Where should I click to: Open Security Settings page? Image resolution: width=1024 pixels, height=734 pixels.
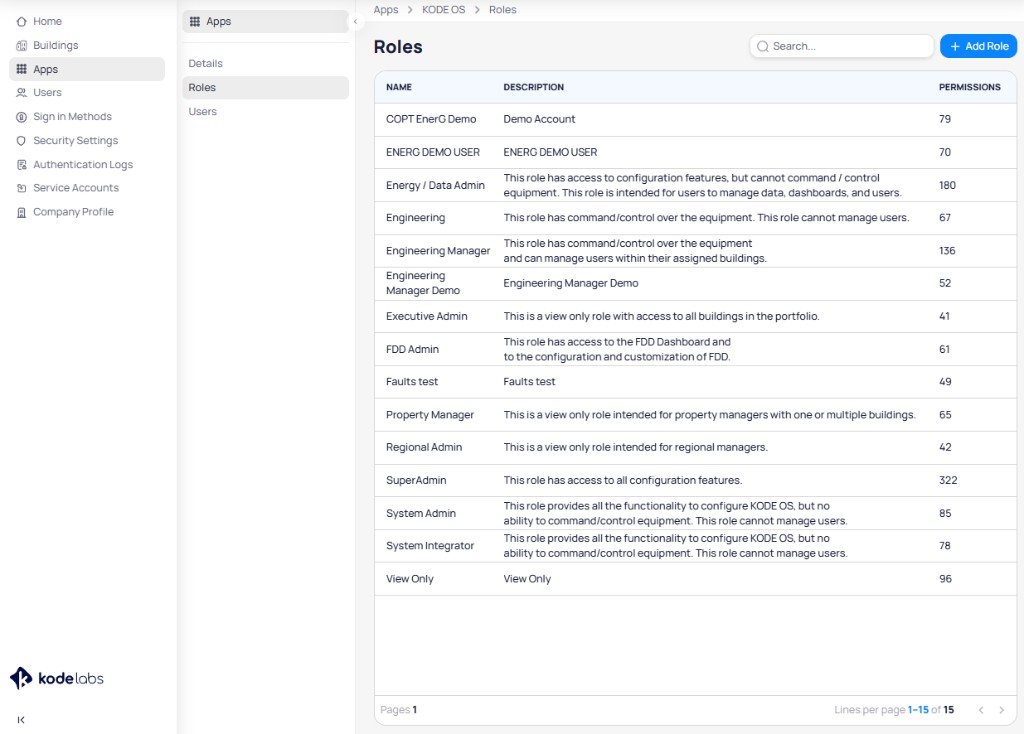[x=87, y=140]
